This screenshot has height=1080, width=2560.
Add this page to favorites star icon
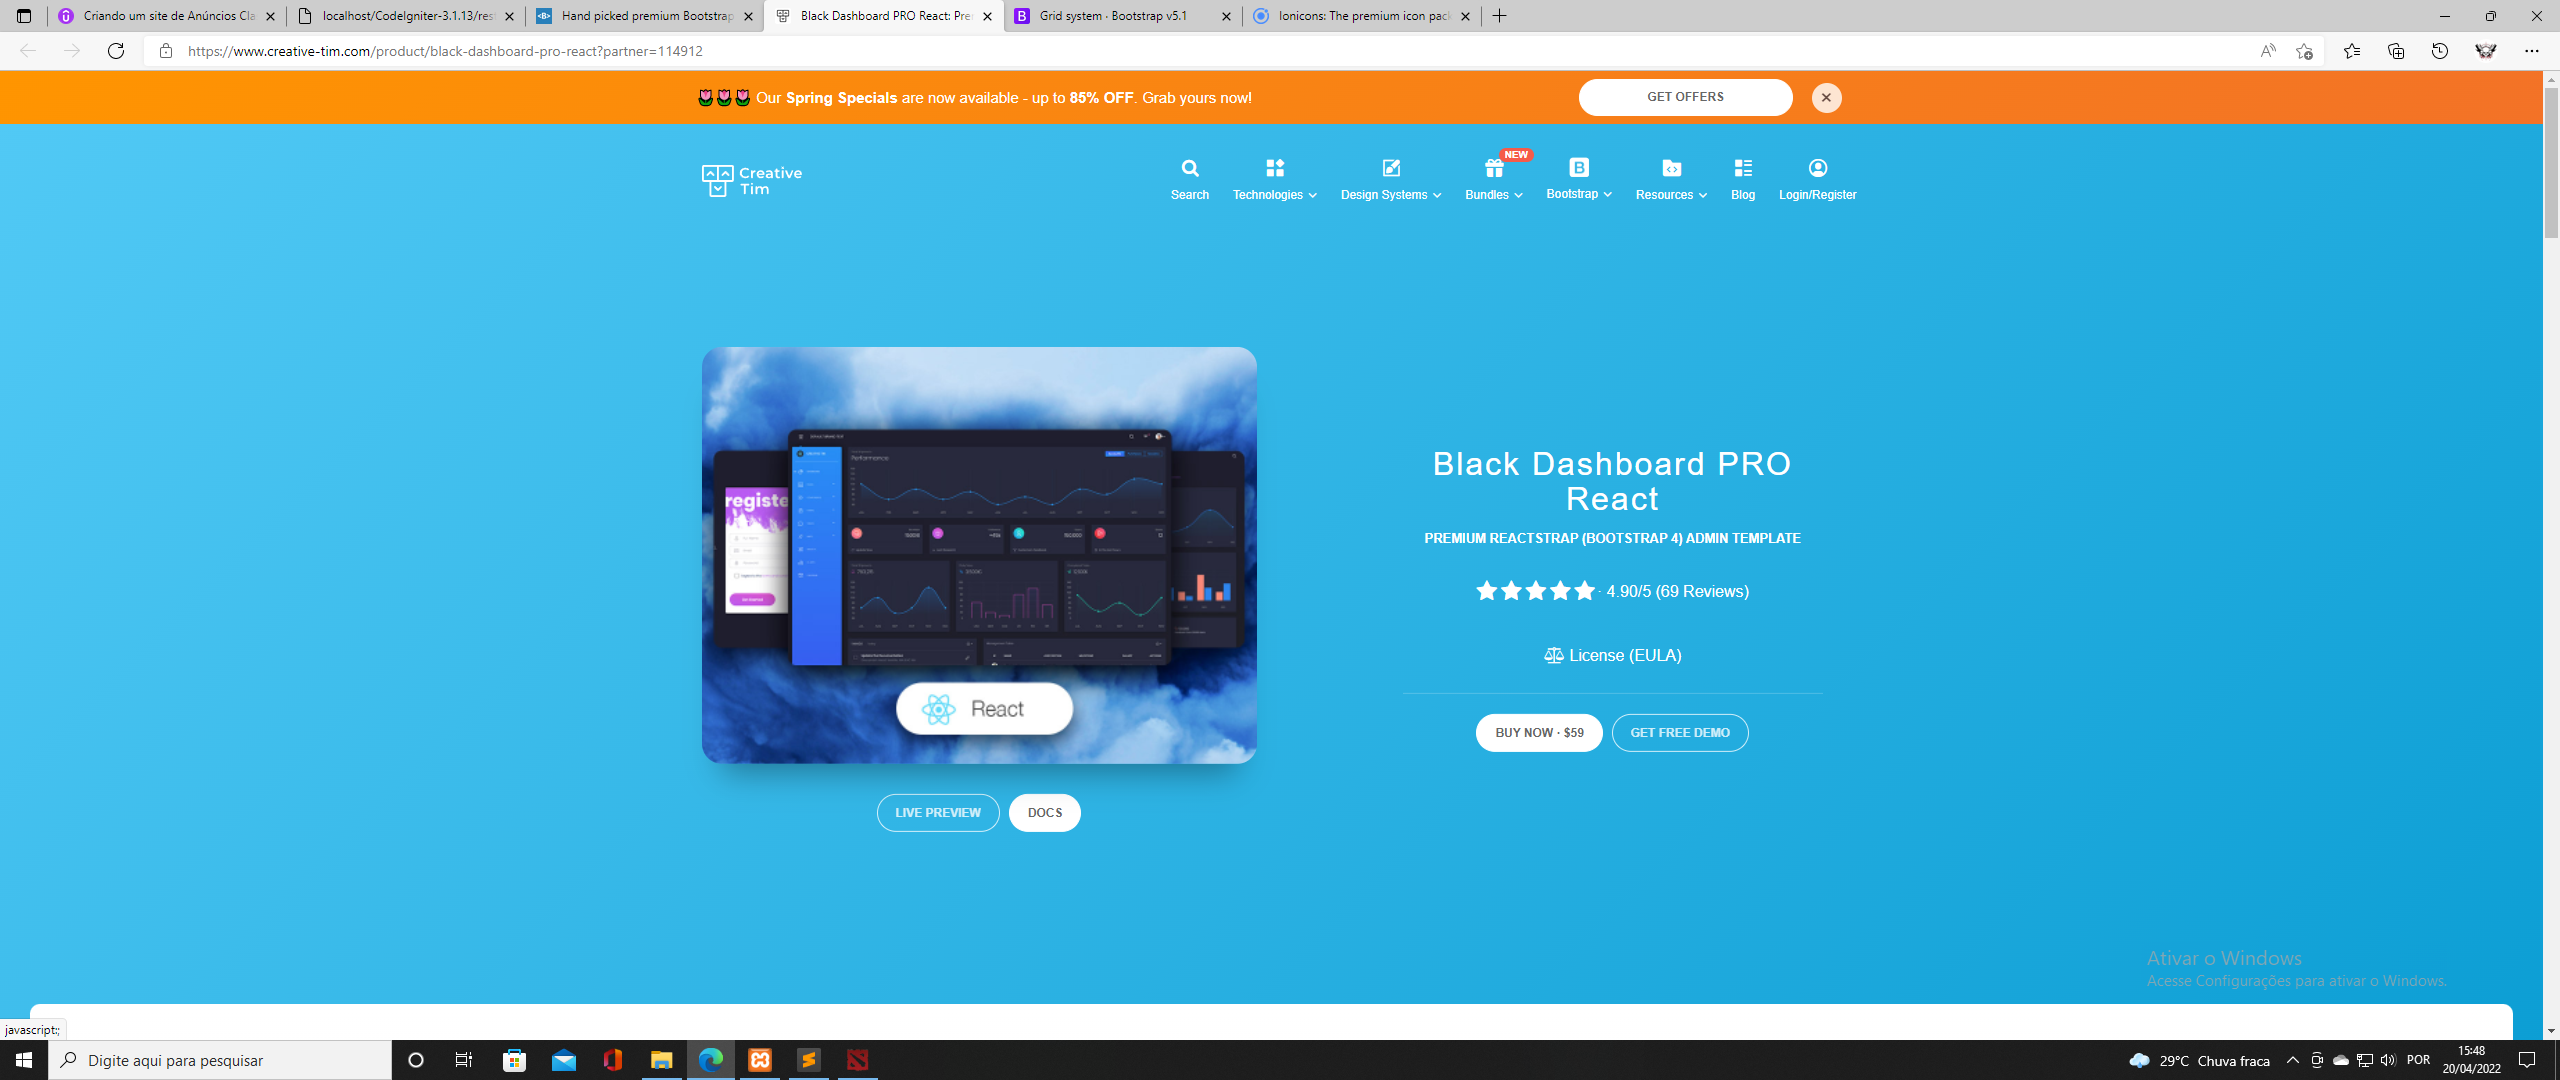click(2305, 51)
